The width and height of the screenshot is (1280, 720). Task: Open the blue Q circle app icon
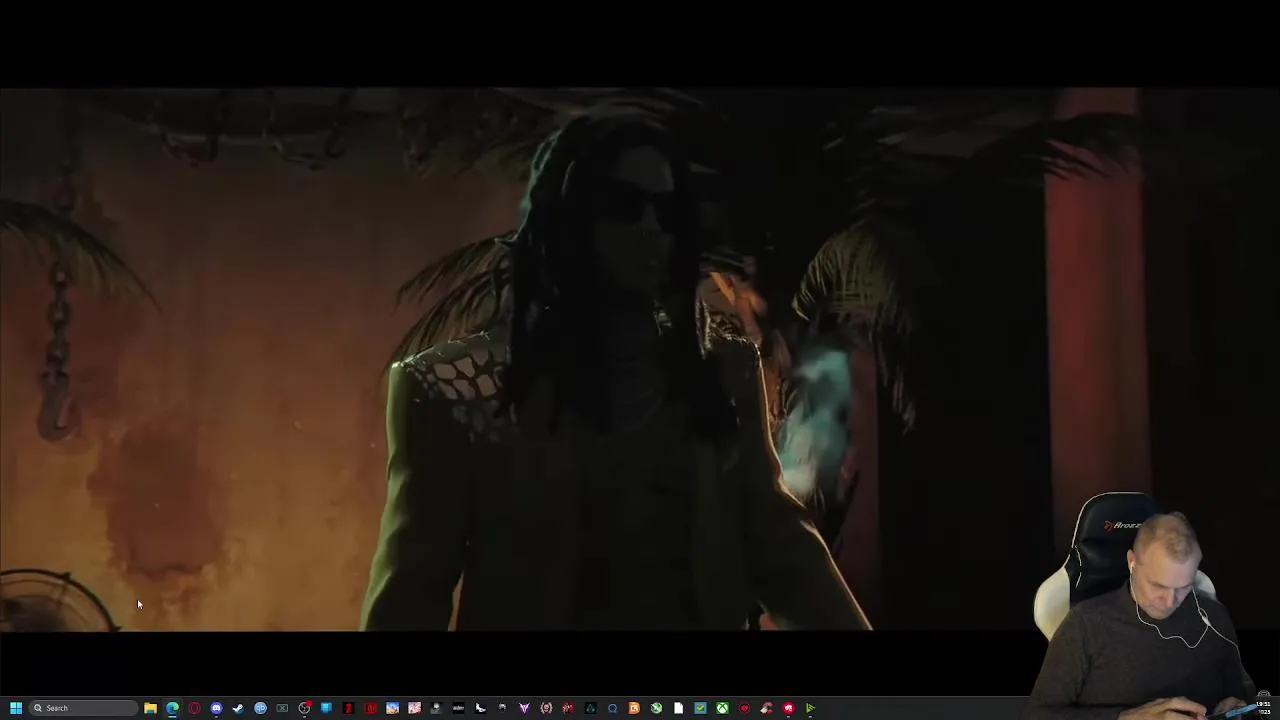(x=612, y=708)
